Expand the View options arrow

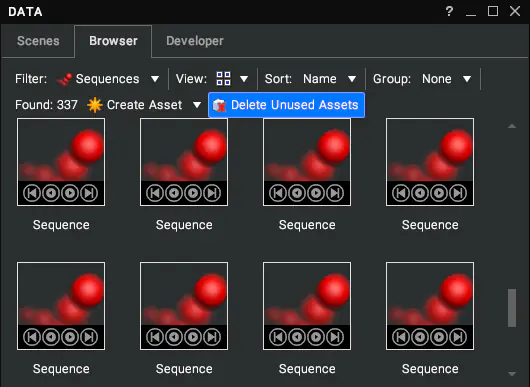click(244, 79)
